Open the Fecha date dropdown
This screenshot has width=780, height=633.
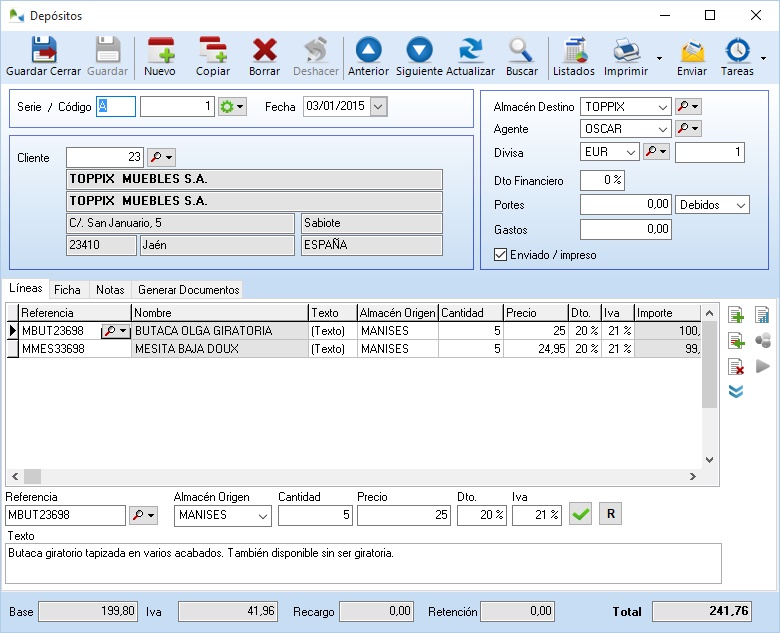[378, 106]
